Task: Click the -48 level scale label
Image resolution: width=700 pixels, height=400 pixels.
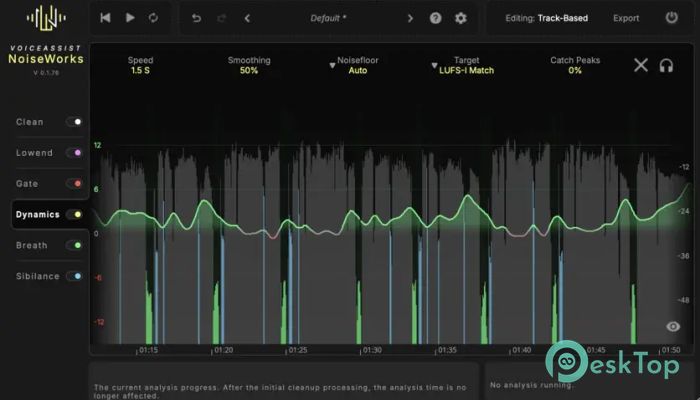Action: coord(684,300)
